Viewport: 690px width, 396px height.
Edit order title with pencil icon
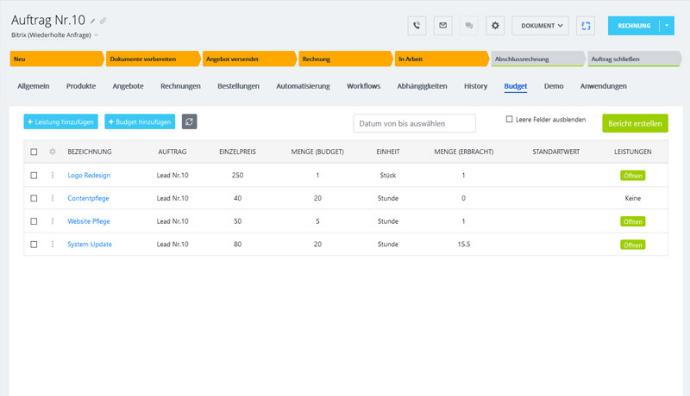[x=93, y=21]
